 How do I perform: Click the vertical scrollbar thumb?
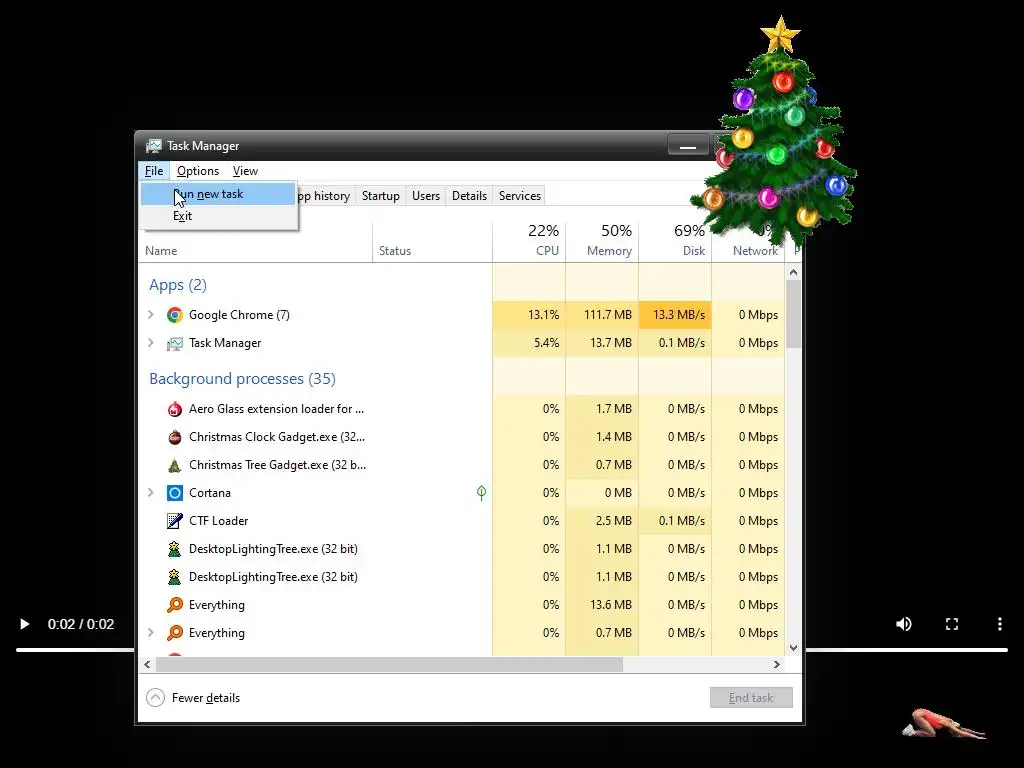pos(793,313)
